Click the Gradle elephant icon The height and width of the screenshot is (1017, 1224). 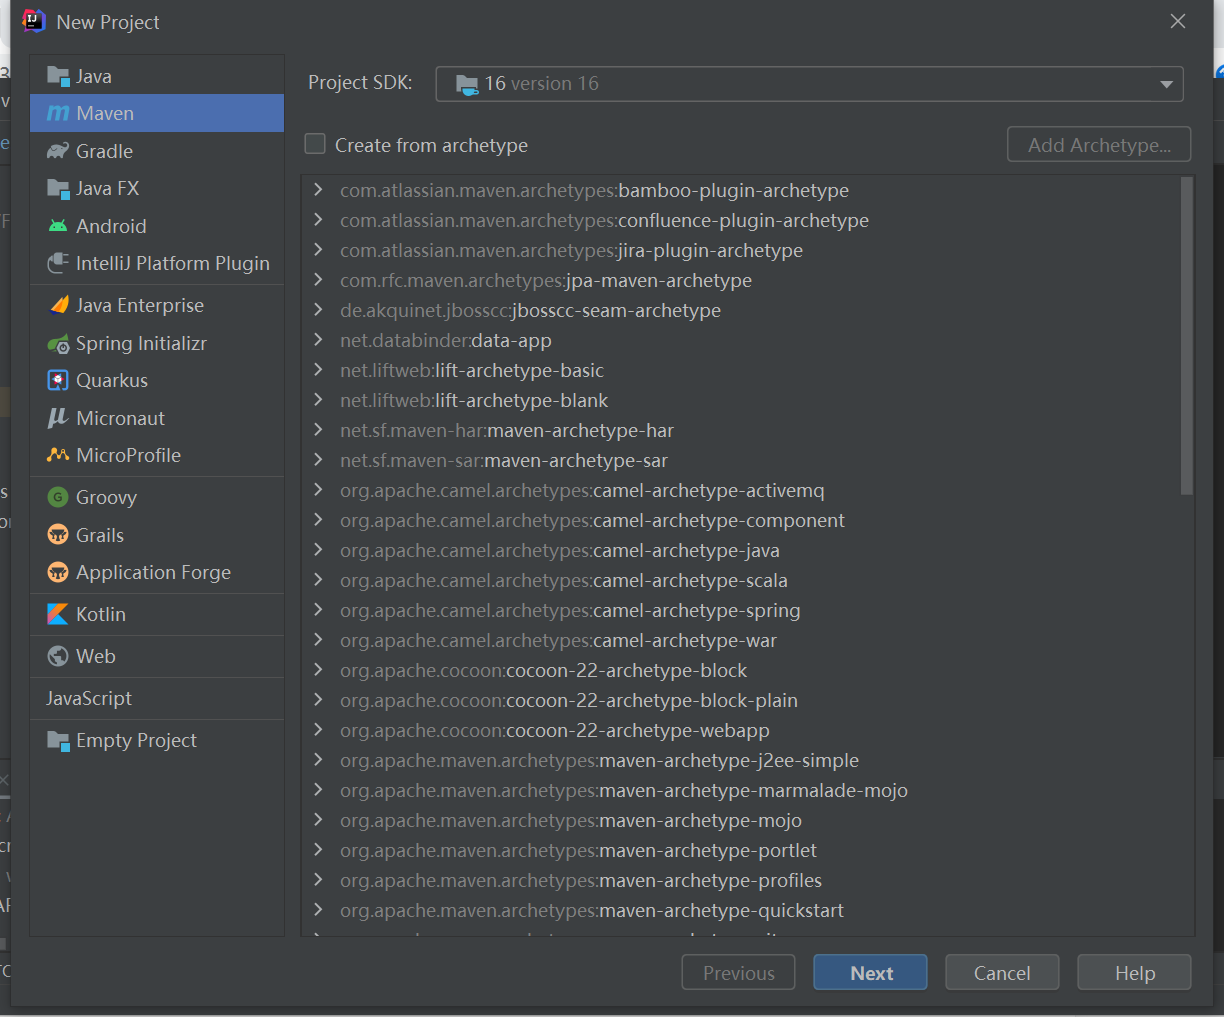58,151
